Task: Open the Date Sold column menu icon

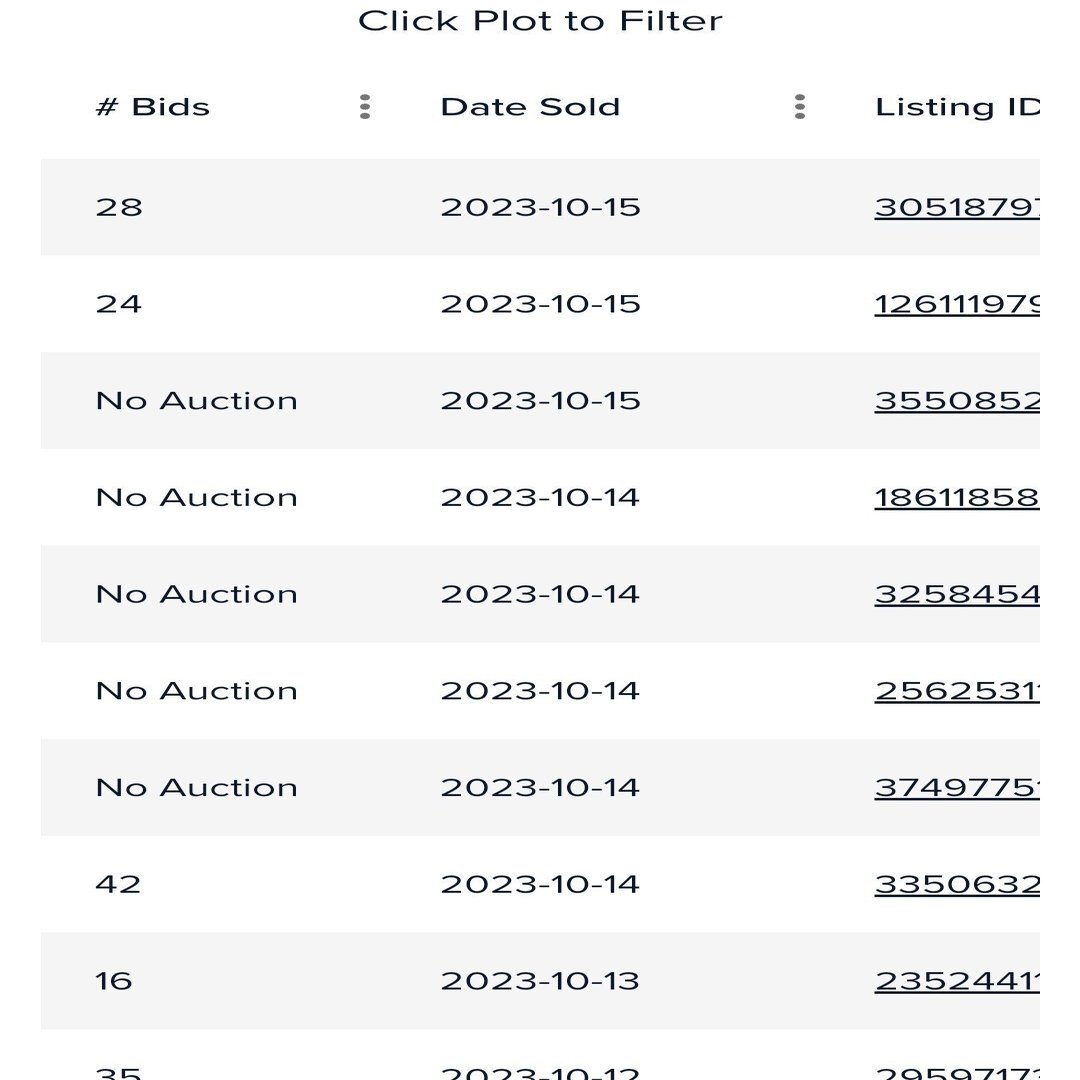Action: coord(800,107)
